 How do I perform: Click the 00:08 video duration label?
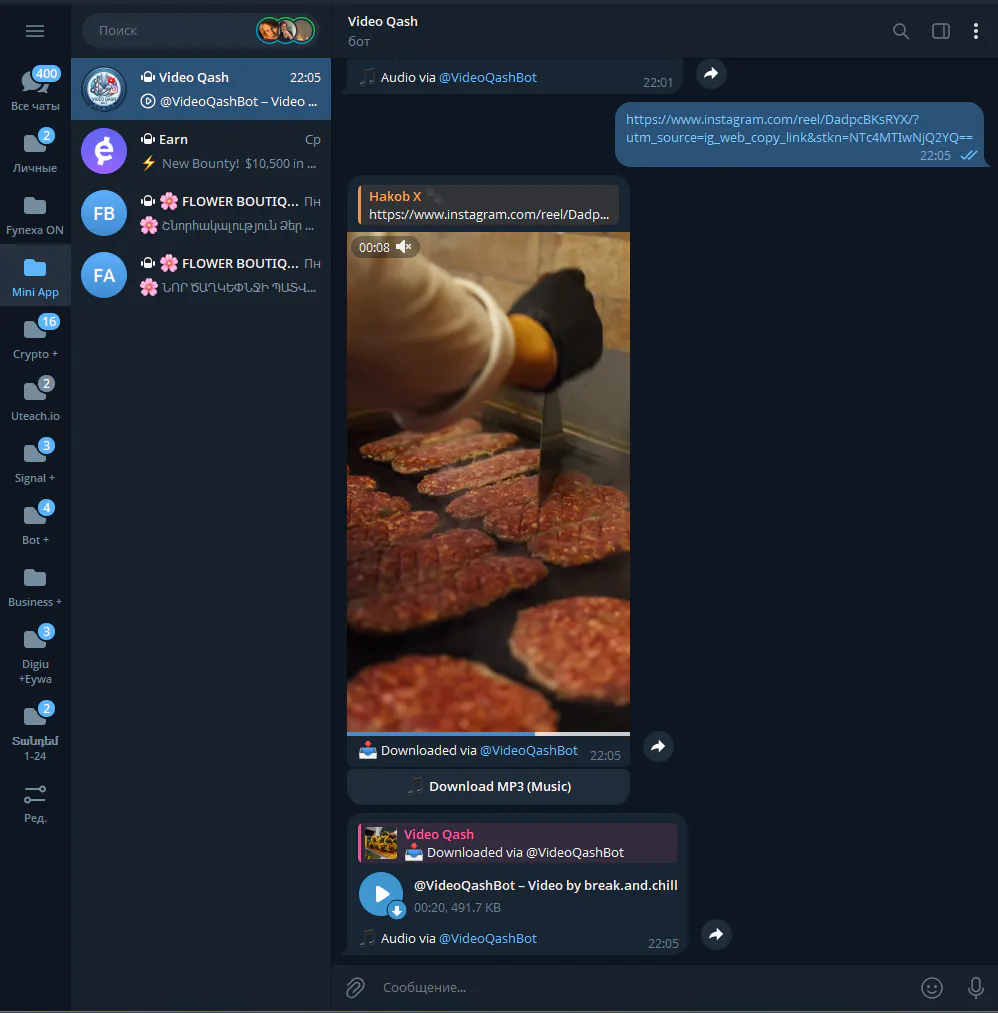point(374,247)
